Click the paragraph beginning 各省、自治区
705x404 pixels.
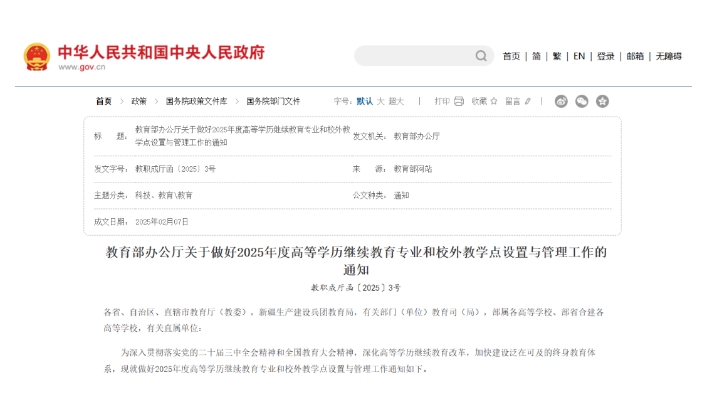coord(354,320)
